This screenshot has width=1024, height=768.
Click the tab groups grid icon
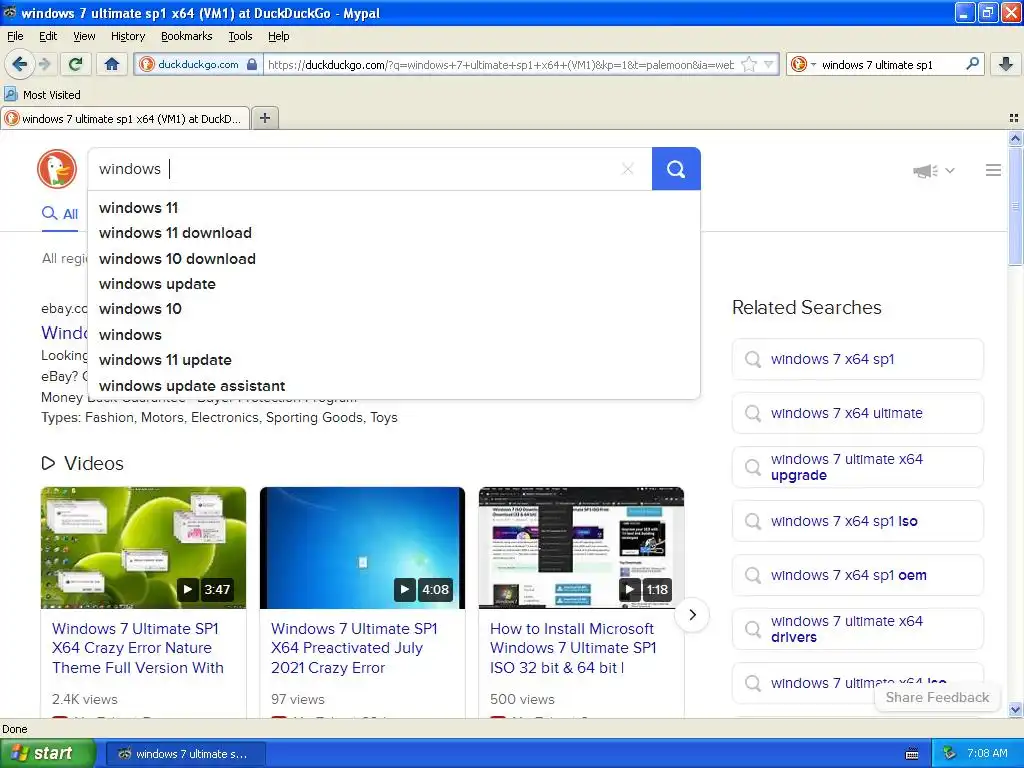(x=1014, y=118)
